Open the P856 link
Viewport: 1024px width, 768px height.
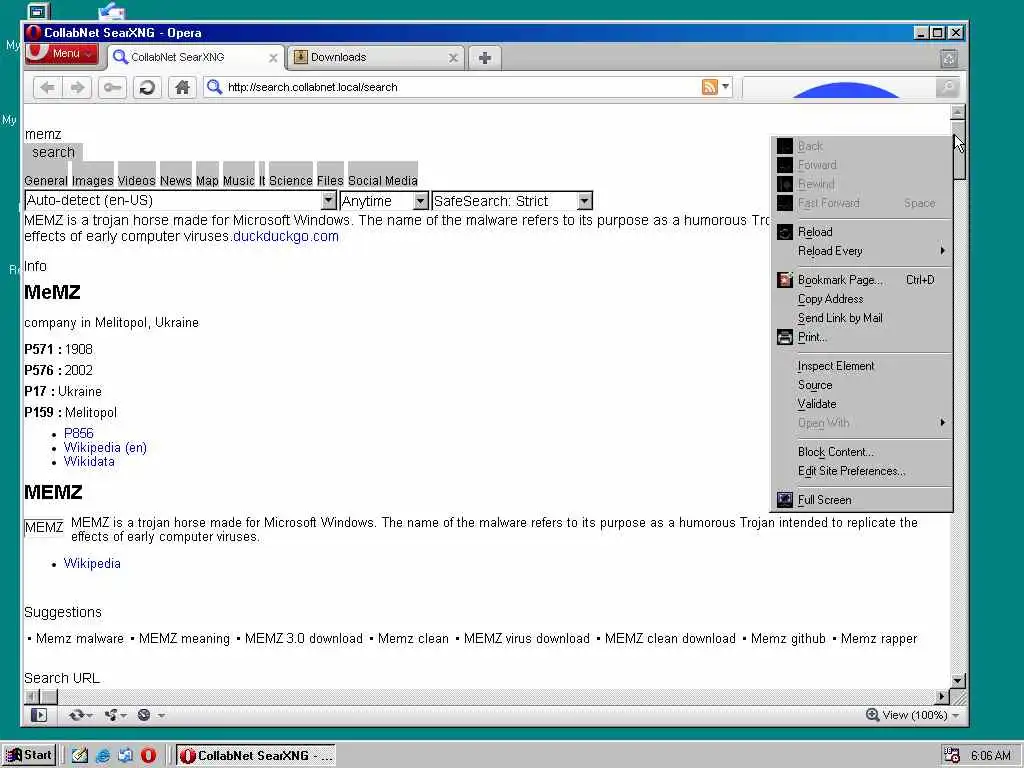(78, 433)
